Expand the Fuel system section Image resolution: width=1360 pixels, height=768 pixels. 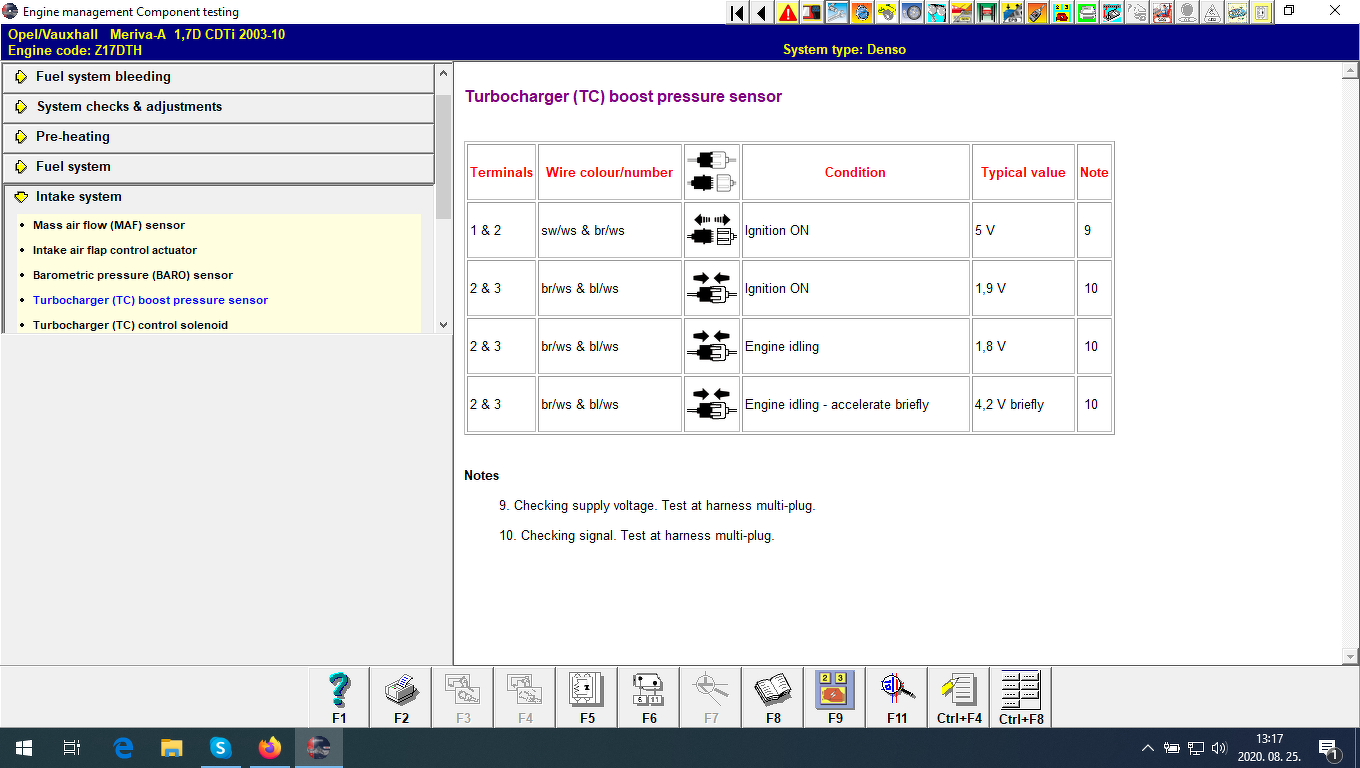219,167
